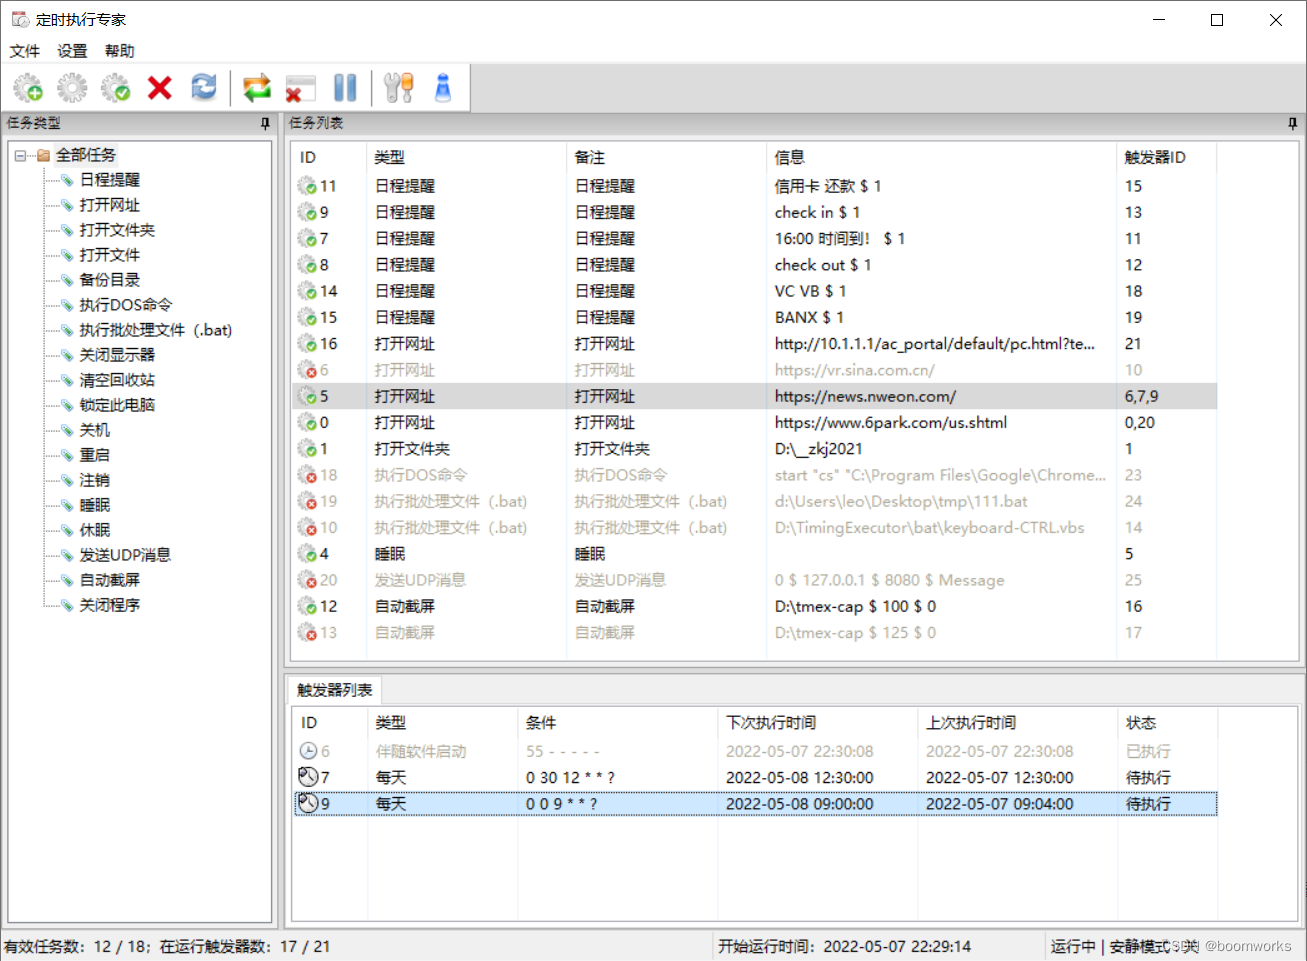Select 发送UDP消息 tree item
The width and height of the screenshot is (1307, 961).
click(x=125, y=555)
